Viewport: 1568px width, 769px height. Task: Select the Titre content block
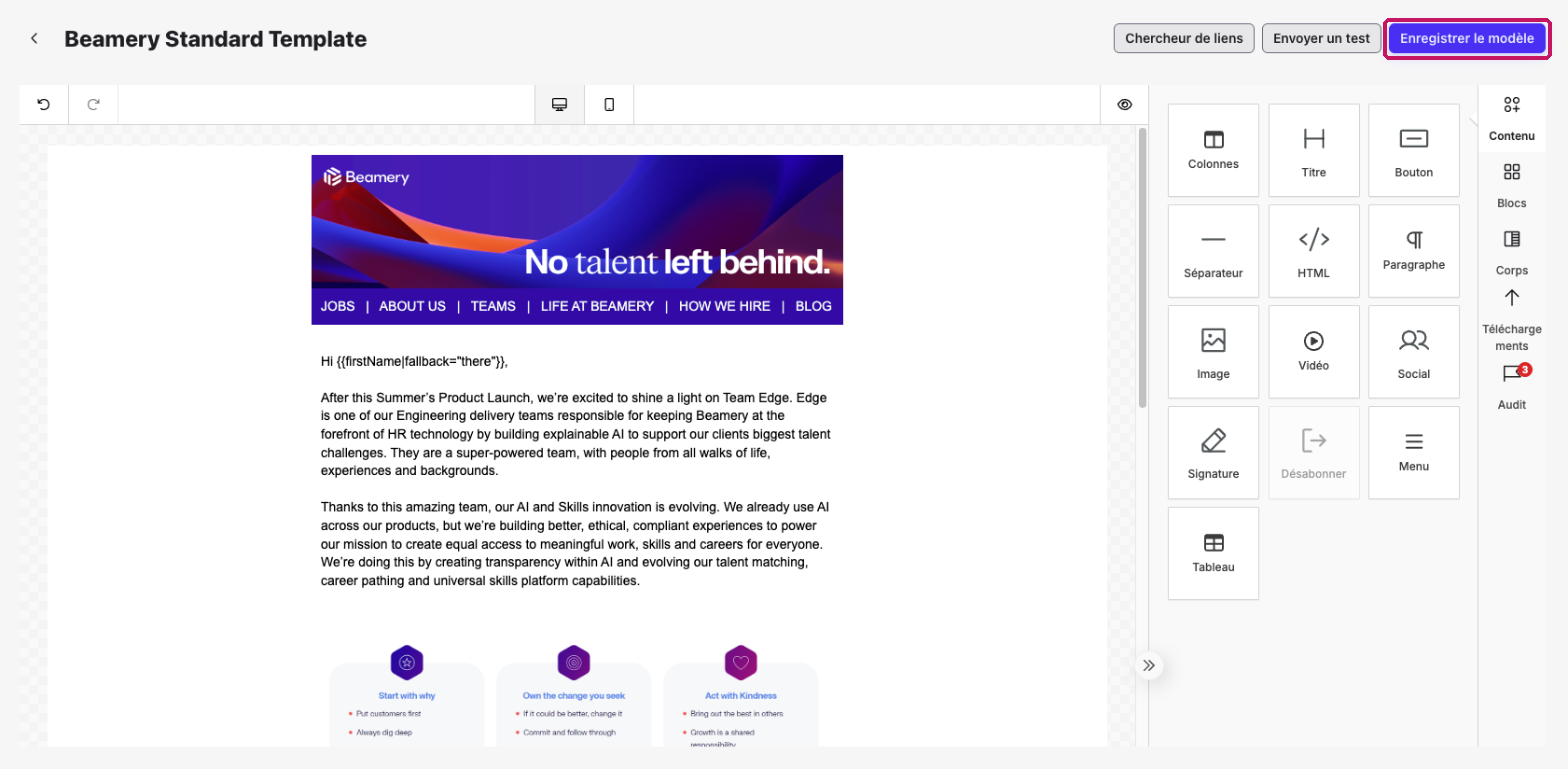[x=1314, y=150]
